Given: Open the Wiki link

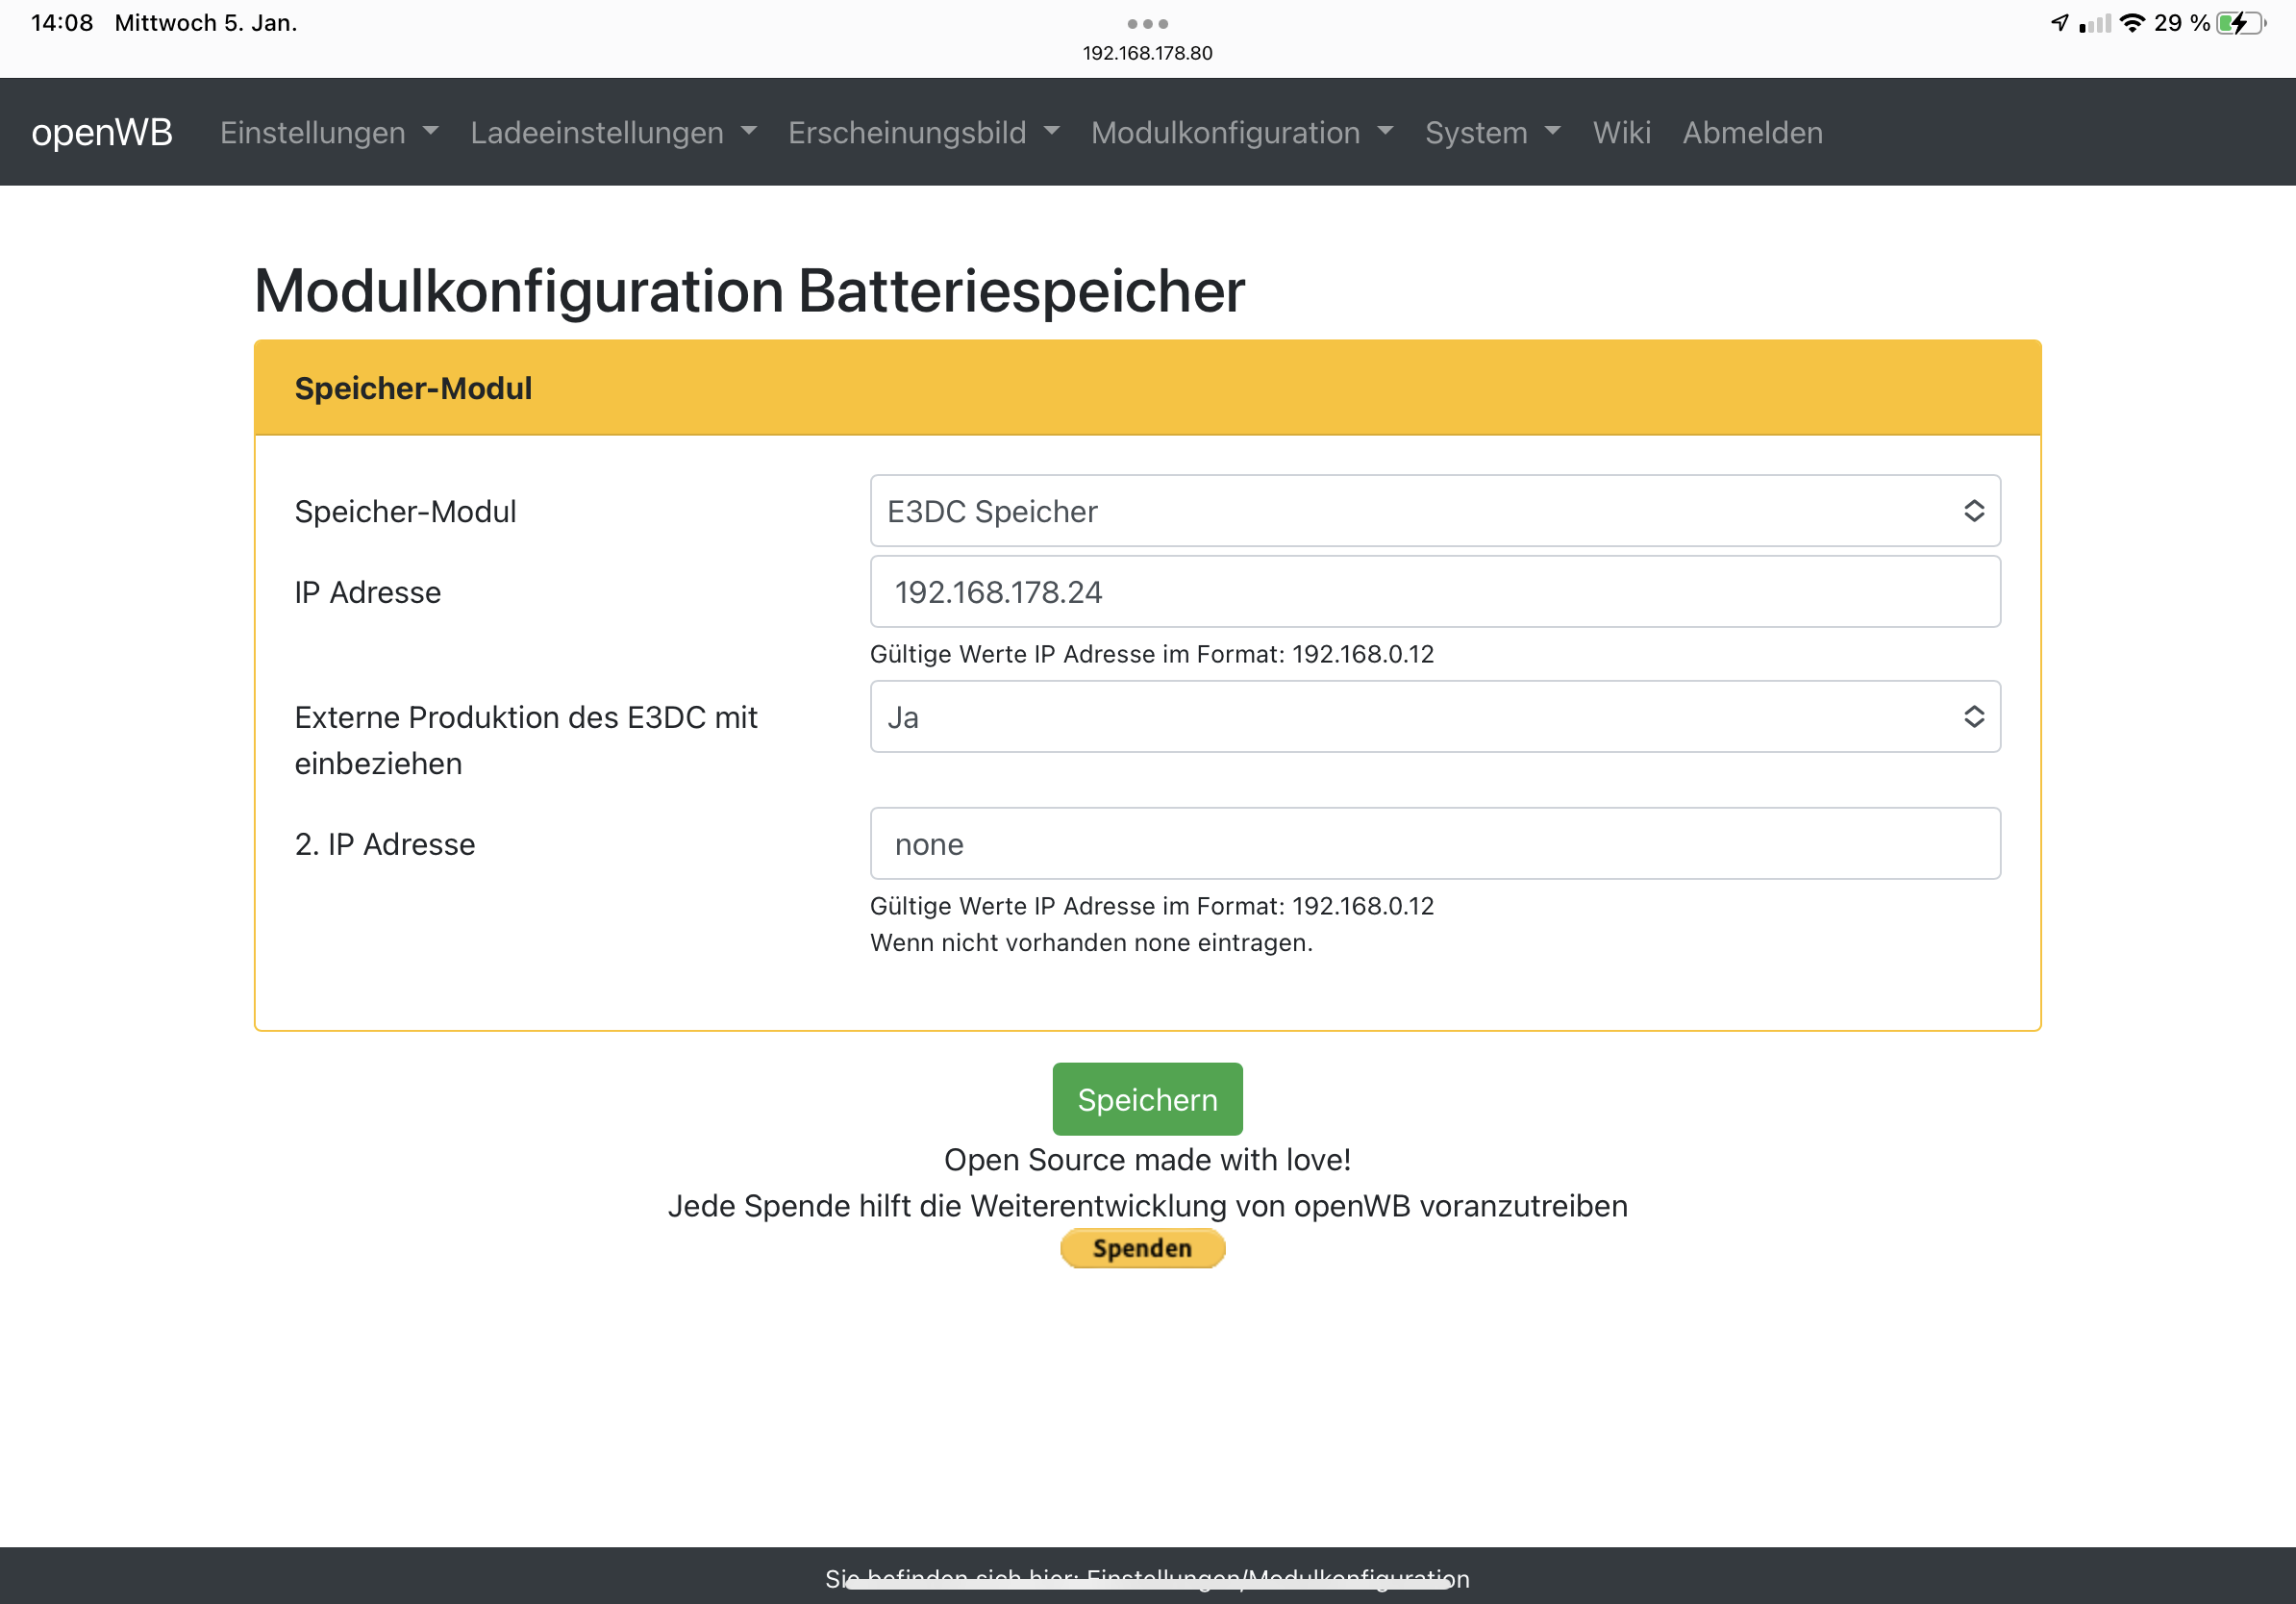Looking at the screenshot, I should pos(1621,132).
